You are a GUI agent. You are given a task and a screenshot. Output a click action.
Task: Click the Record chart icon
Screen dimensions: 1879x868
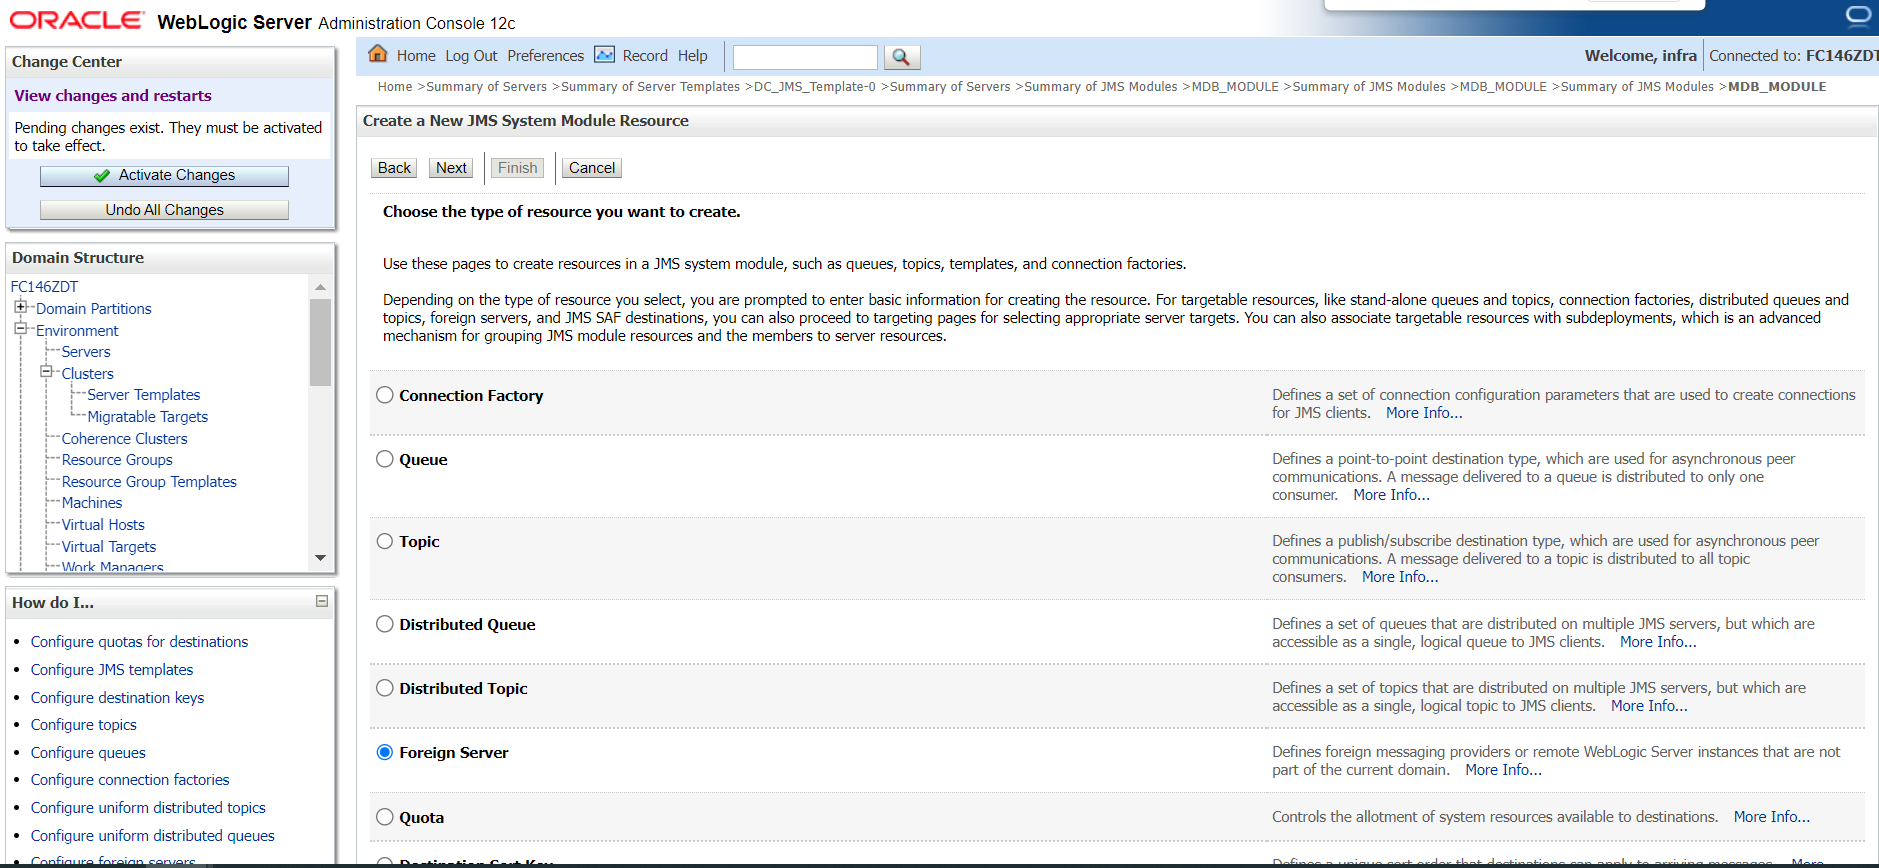click(605, 54)
